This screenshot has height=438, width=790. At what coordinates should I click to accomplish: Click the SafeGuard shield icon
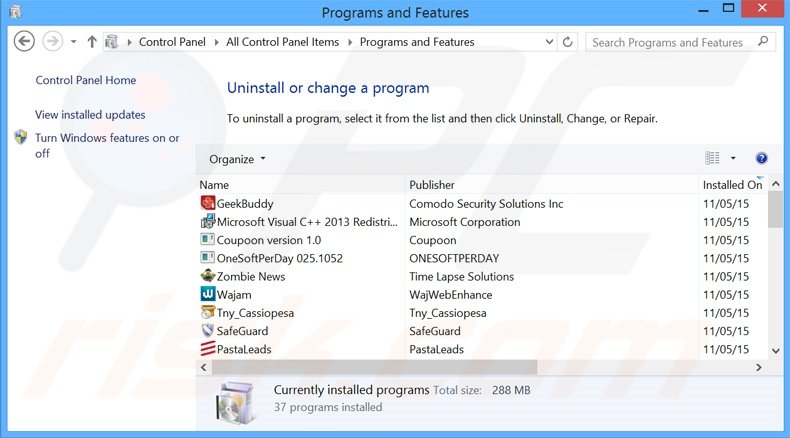(208, 331)
